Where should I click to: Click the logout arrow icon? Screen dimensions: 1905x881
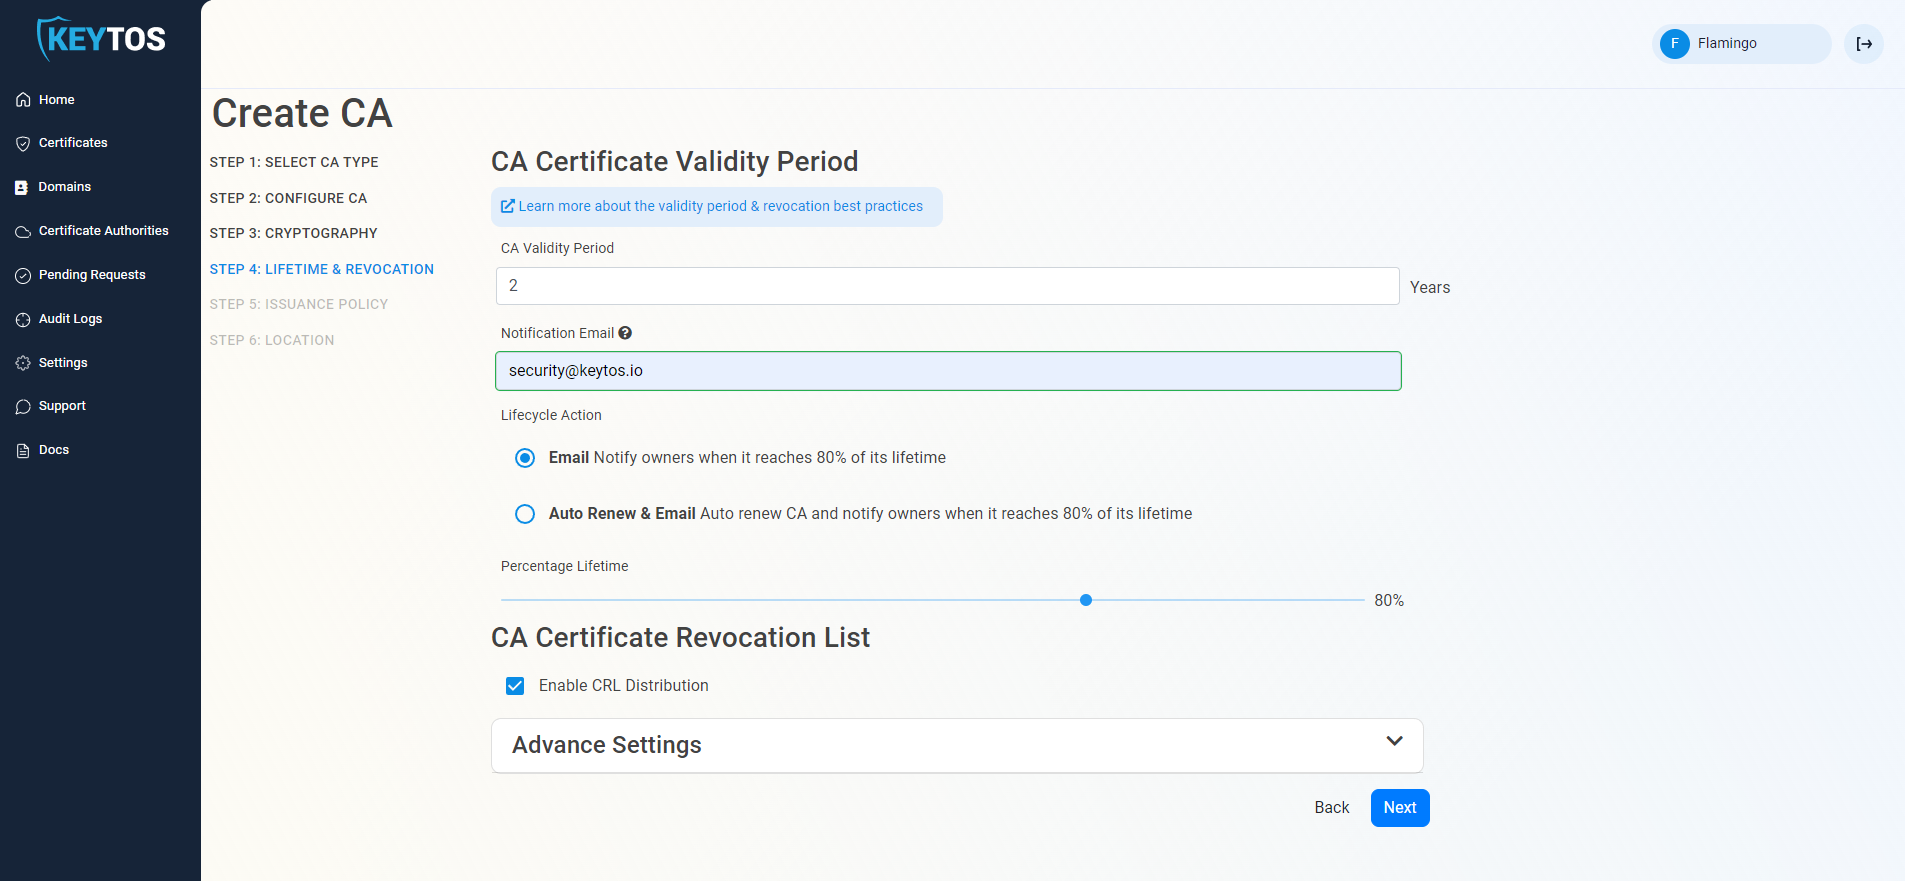click(1864, 44)
